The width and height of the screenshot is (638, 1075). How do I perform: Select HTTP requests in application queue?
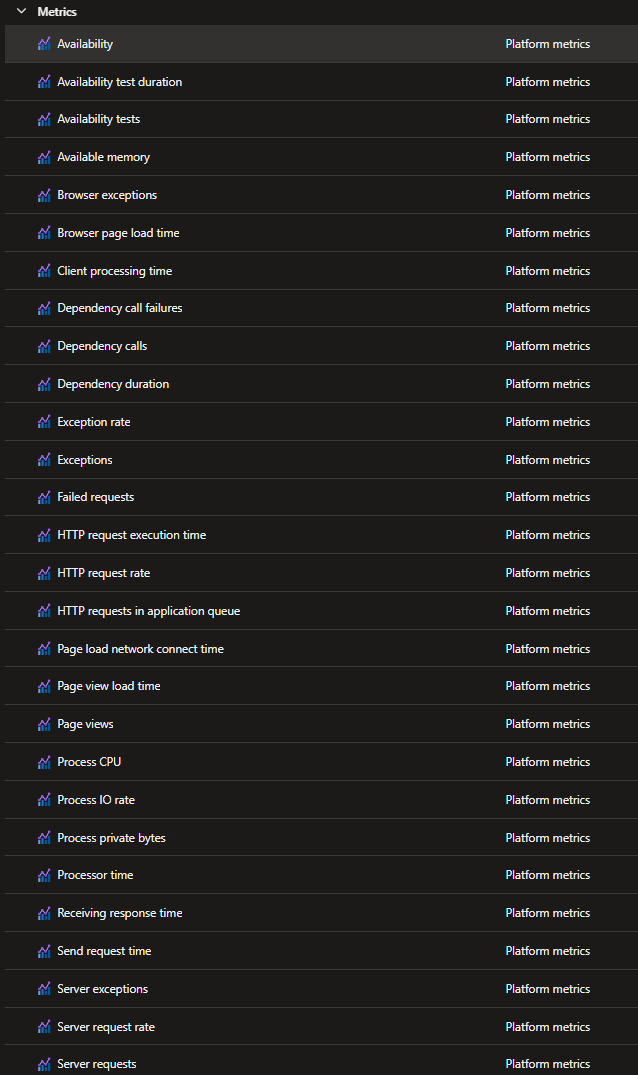148,611
